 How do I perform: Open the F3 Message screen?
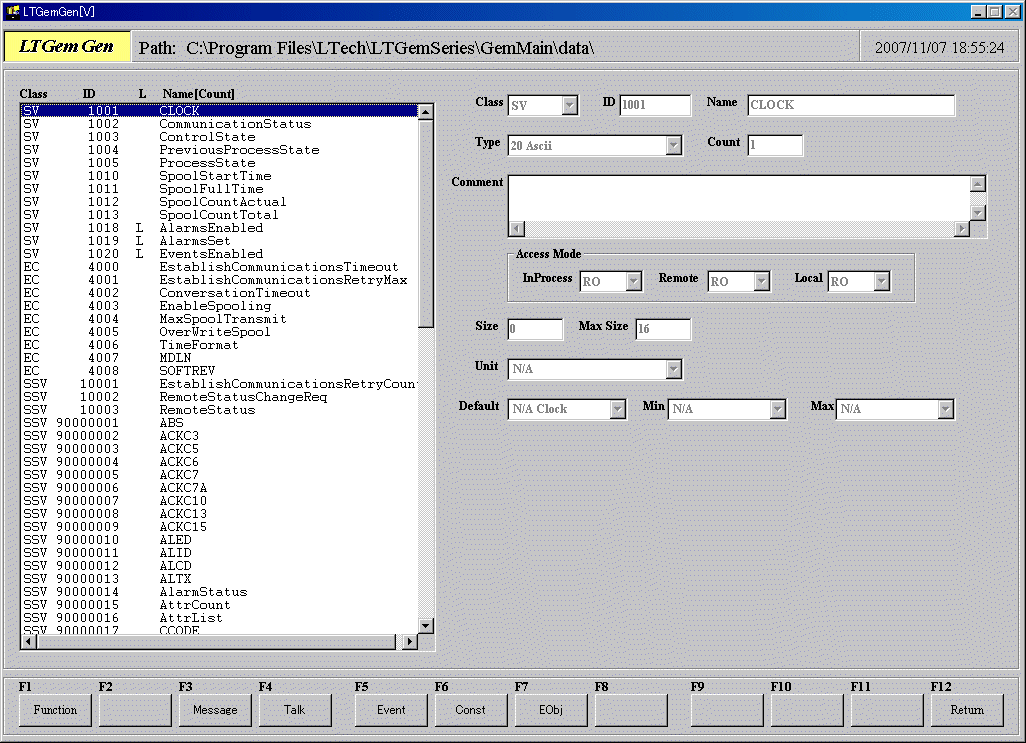(x=215, y=710)
